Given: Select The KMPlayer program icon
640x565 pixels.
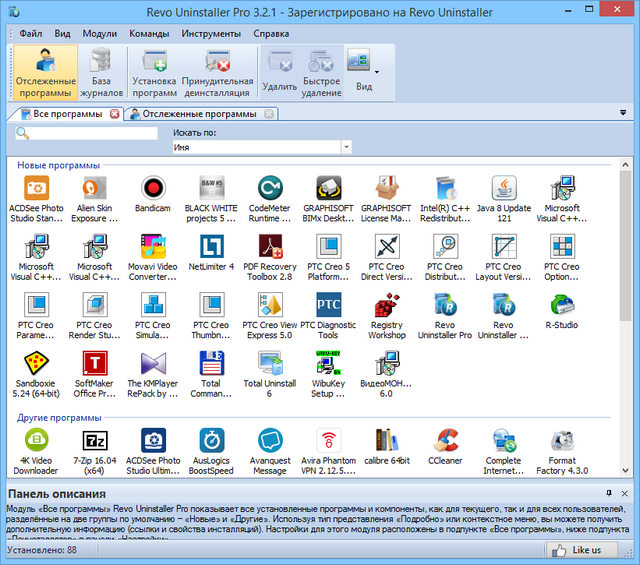Looking at the screenshot, I should tap(152, 363).
